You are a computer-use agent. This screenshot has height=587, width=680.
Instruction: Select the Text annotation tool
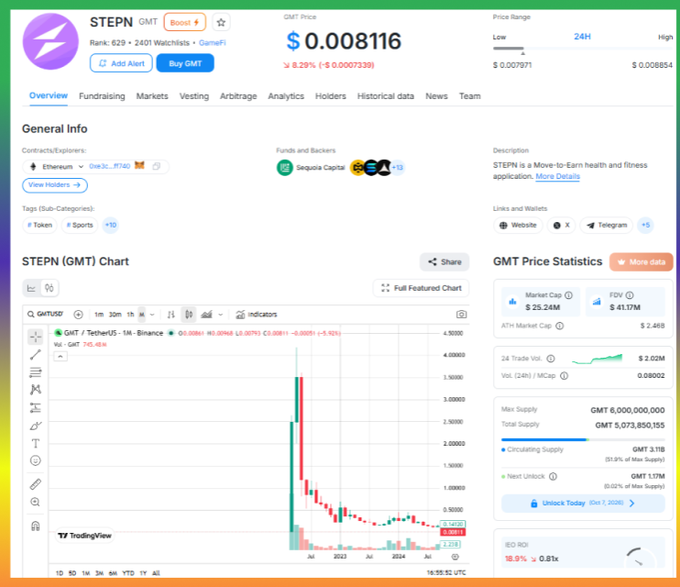(x=35, y=443)
